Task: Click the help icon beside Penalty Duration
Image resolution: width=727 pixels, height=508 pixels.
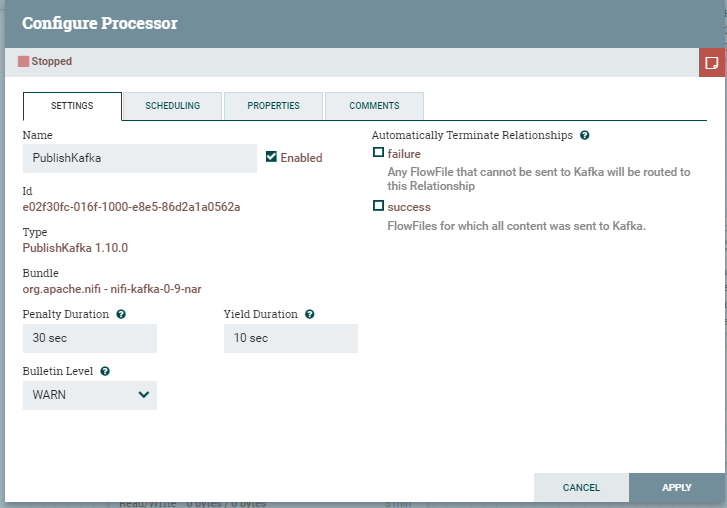Action: (x=121, y=314)
